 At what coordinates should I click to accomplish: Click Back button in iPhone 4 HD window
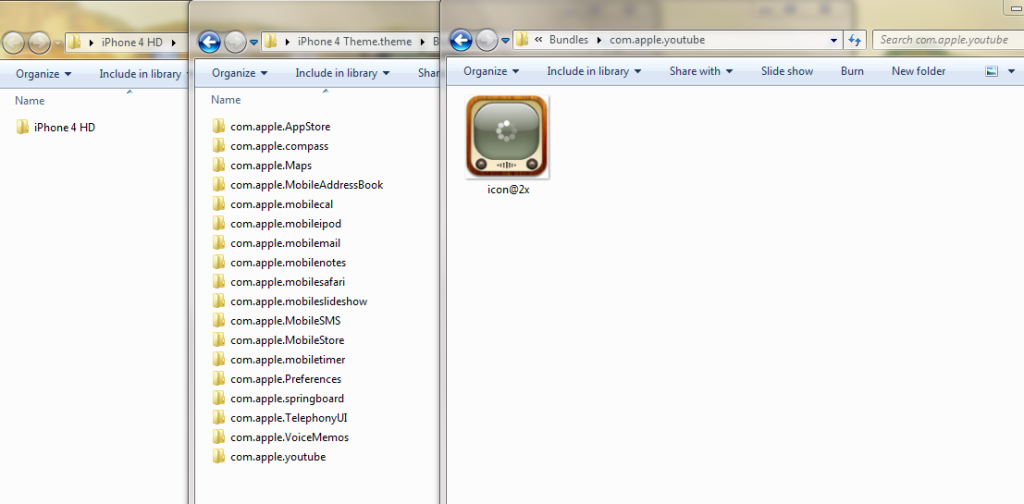[13, 44]
